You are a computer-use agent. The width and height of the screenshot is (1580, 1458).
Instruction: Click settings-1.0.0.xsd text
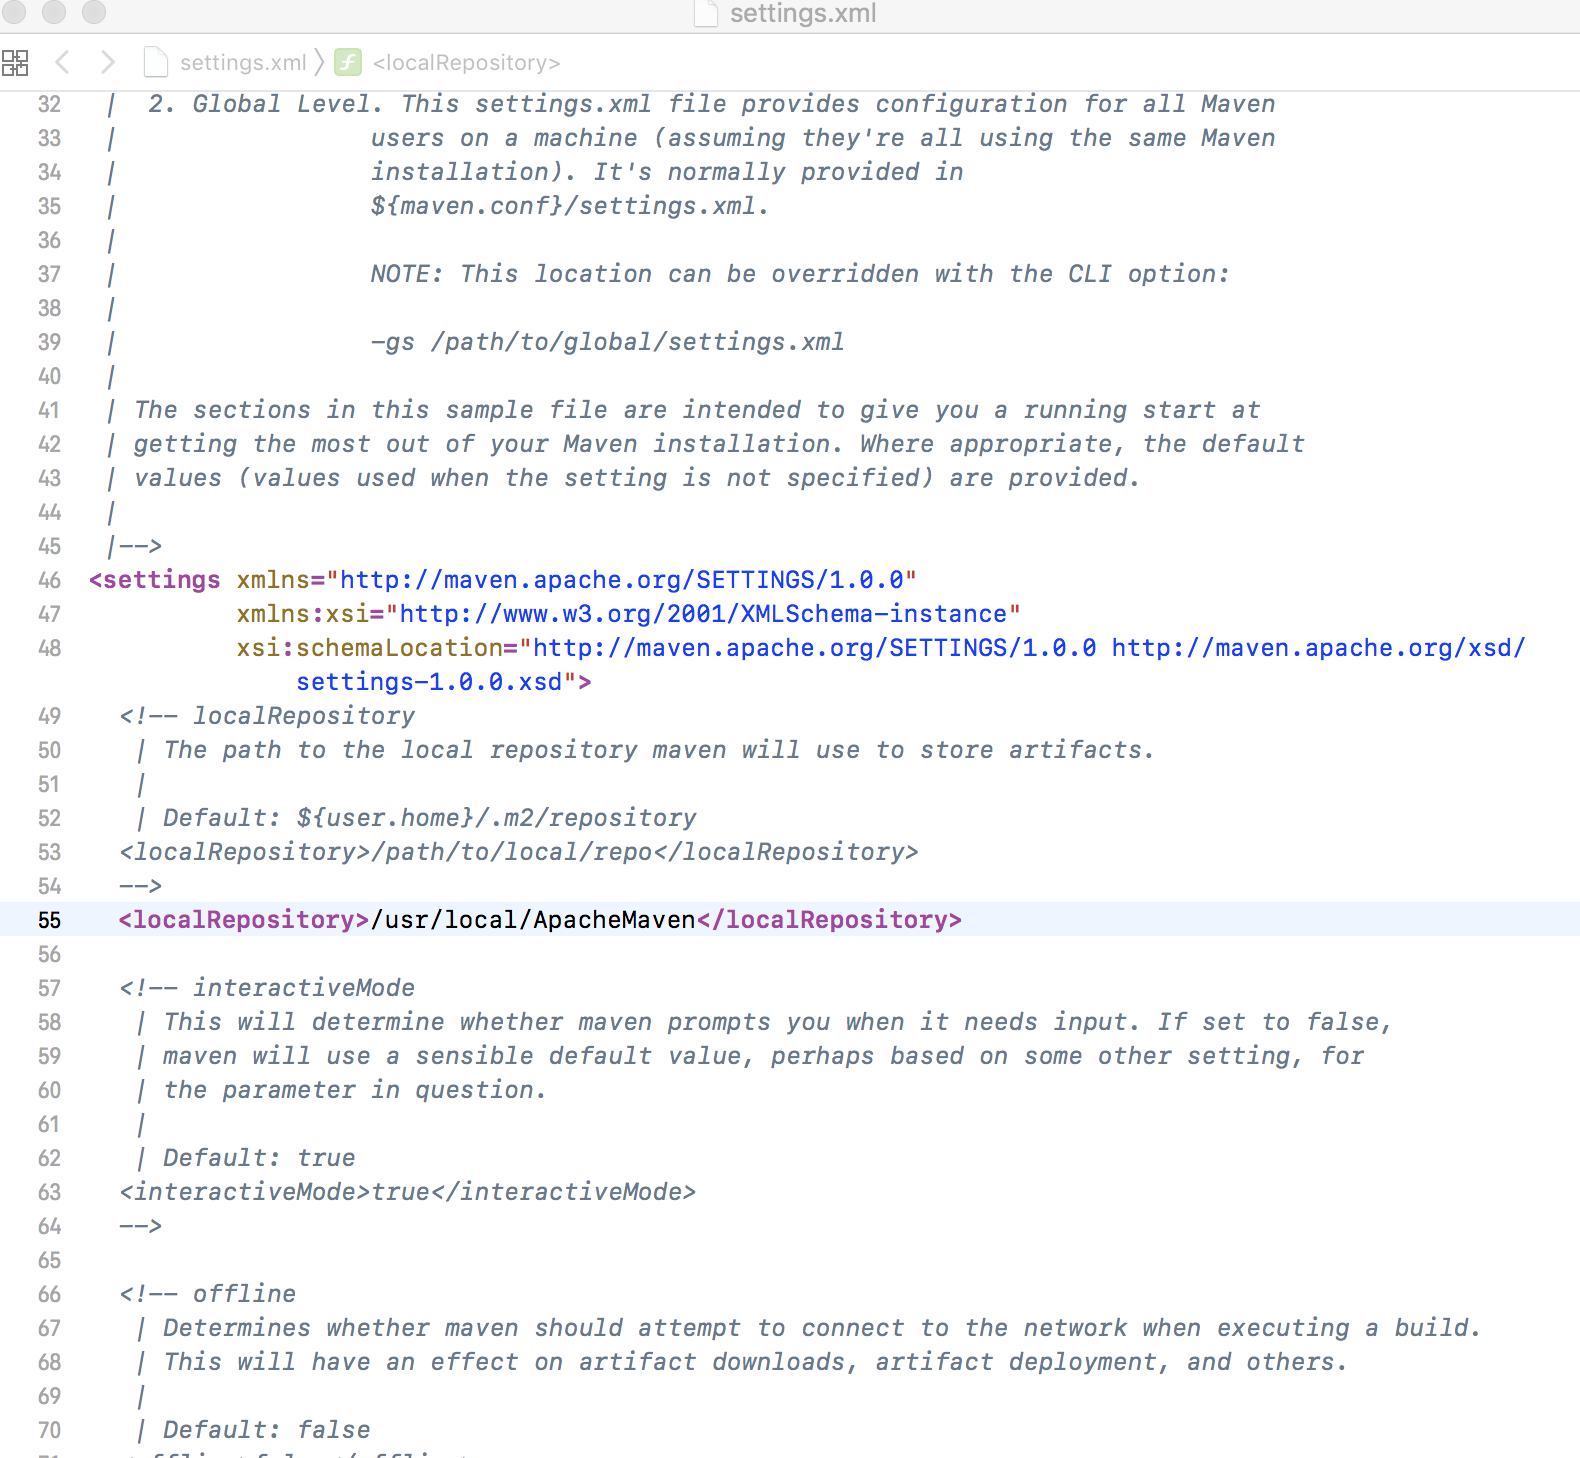point(429,682)
